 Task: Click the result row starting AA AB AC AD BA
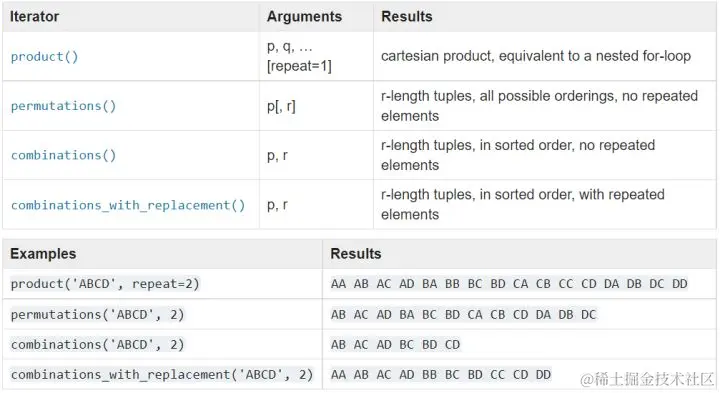(x=509, y=284)
